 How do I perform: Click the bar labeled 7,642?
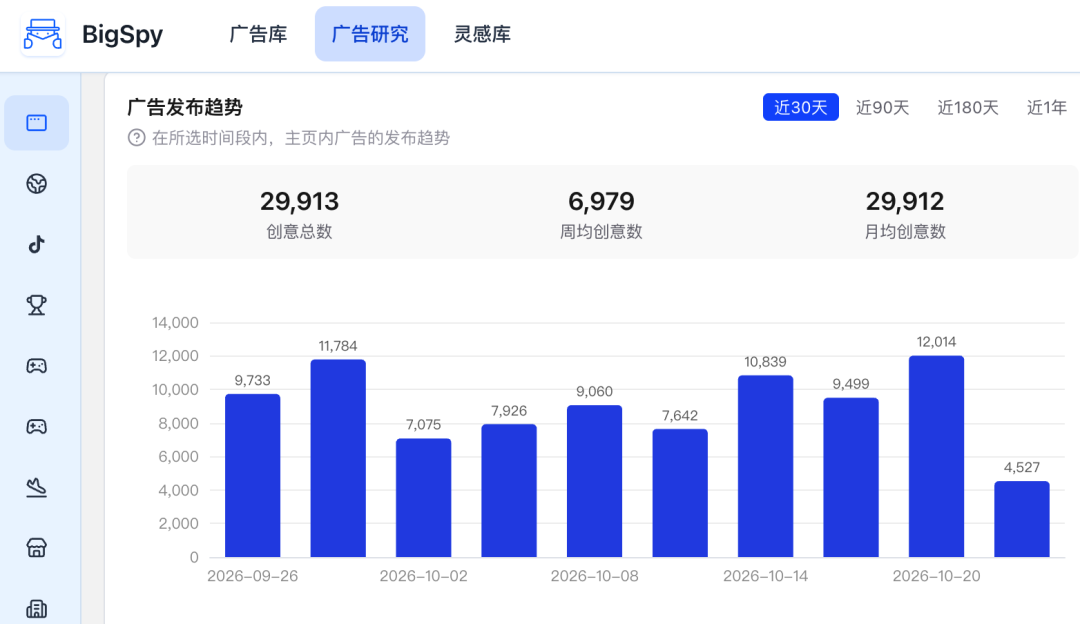[x=680, y=493]
